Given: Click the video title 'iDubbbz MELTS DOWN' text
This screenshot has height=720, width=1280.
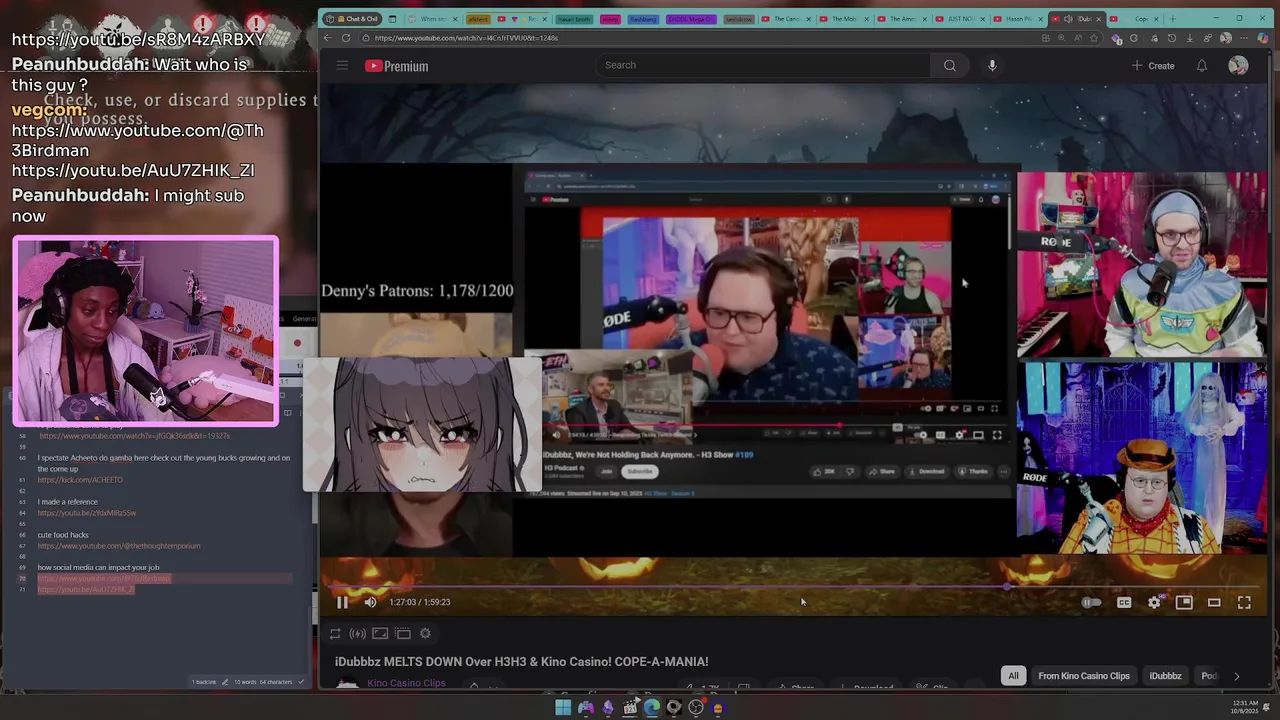Looking at the screenshot, I should coord(522,662).
